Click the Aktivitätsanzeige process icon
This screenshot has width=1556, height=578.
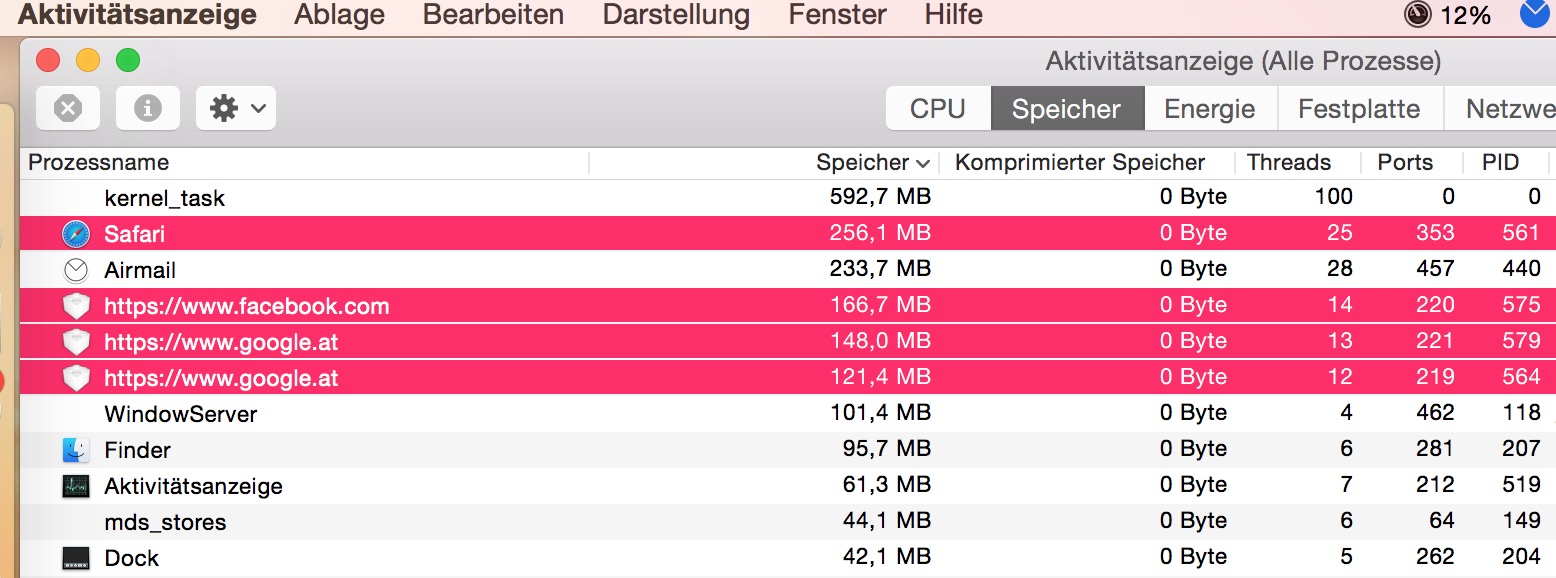[76, 486]
